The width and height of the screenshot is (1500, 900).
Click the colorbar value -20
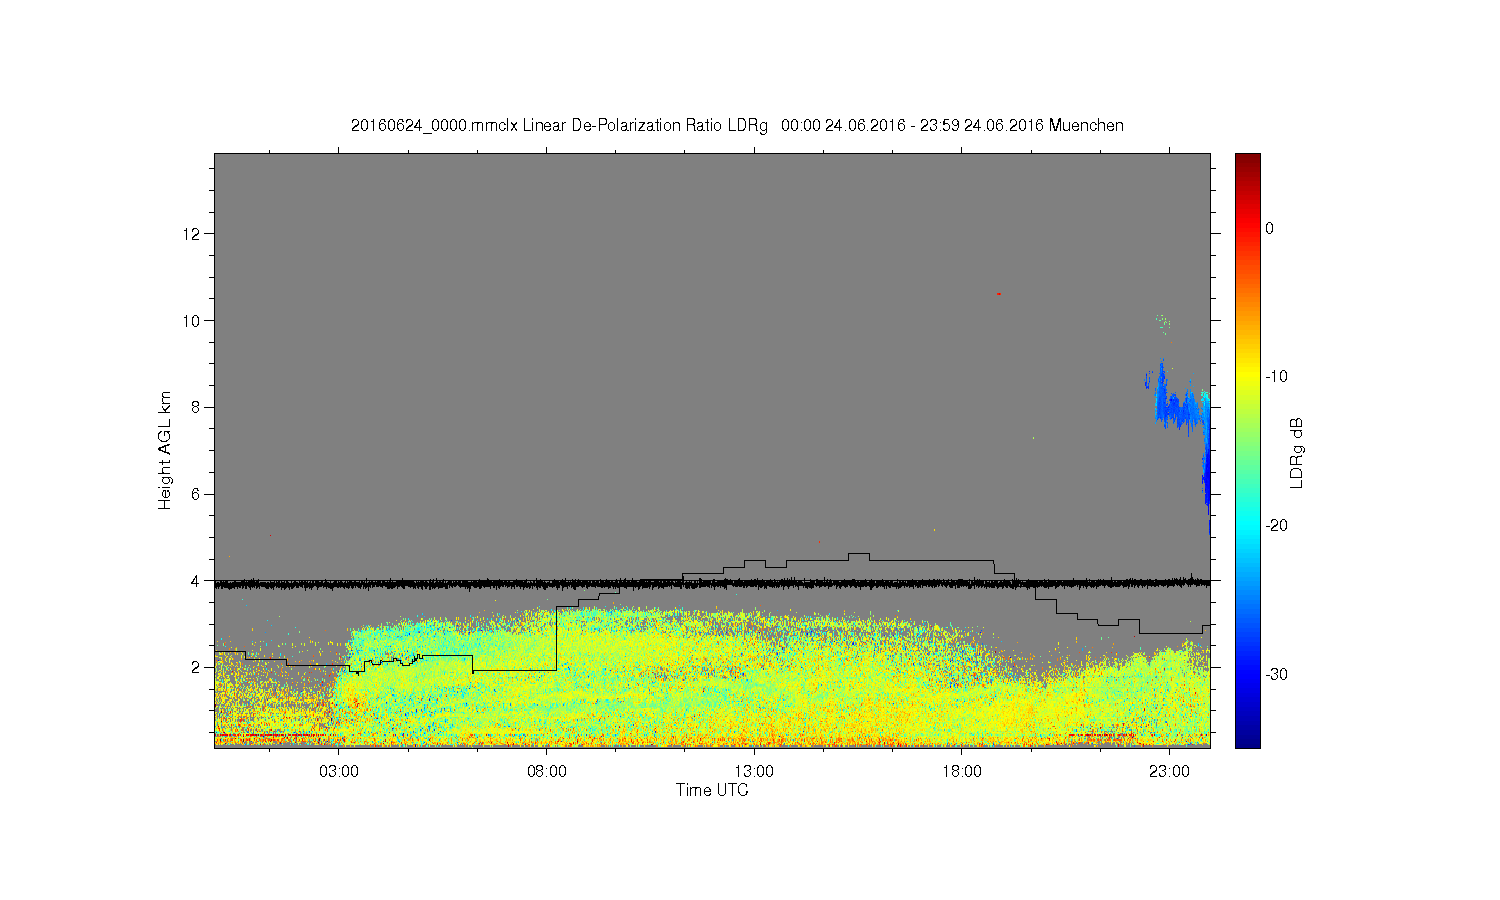coord(1276,525)
